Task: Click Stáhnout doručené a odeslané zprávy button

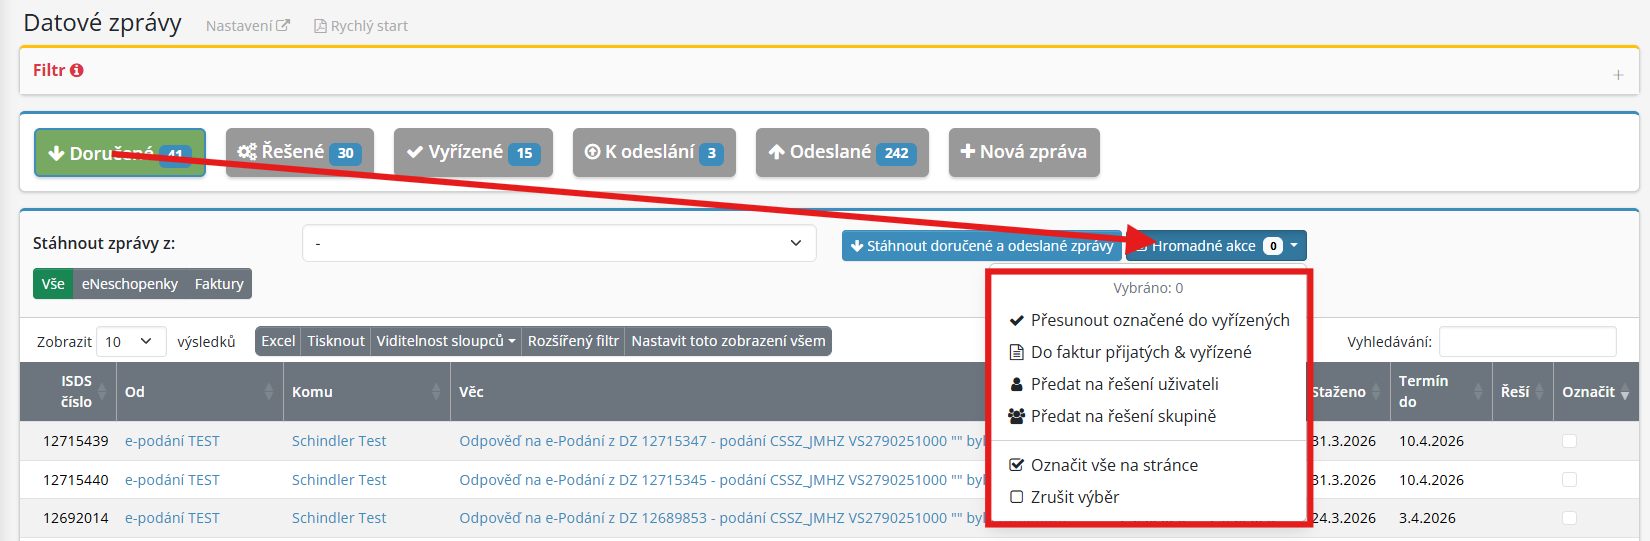Action: (x=981, y=245)
